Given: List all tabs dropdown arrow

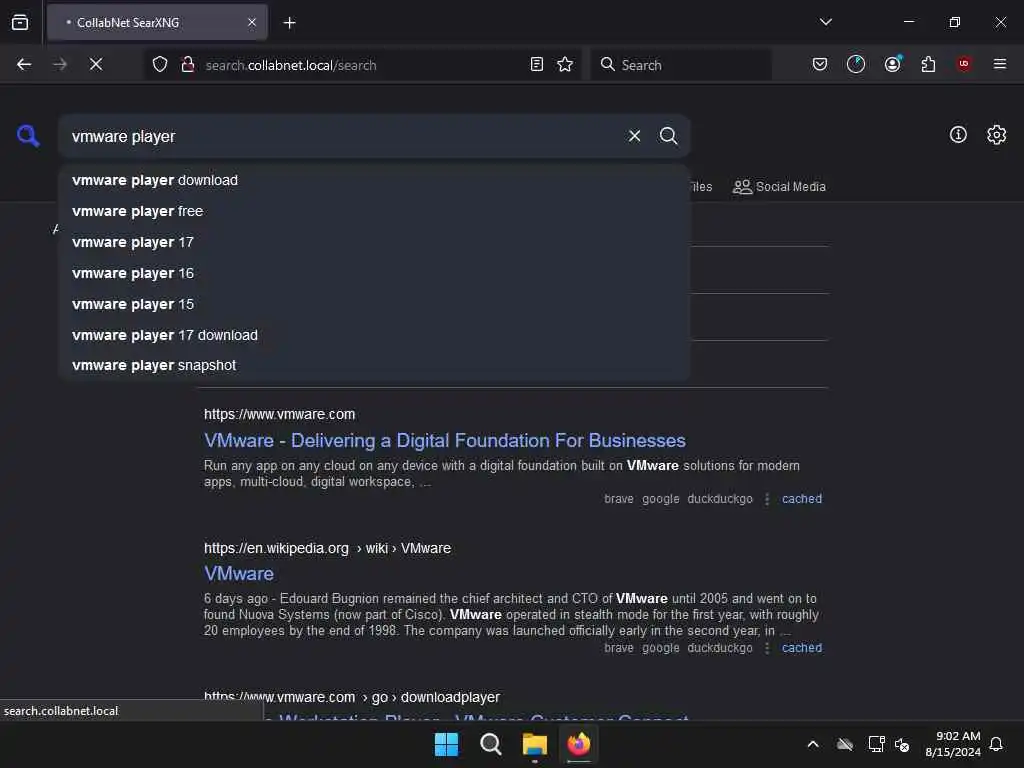Looking at the screenshot, I should pyautogui.click(x=825, y=22).
